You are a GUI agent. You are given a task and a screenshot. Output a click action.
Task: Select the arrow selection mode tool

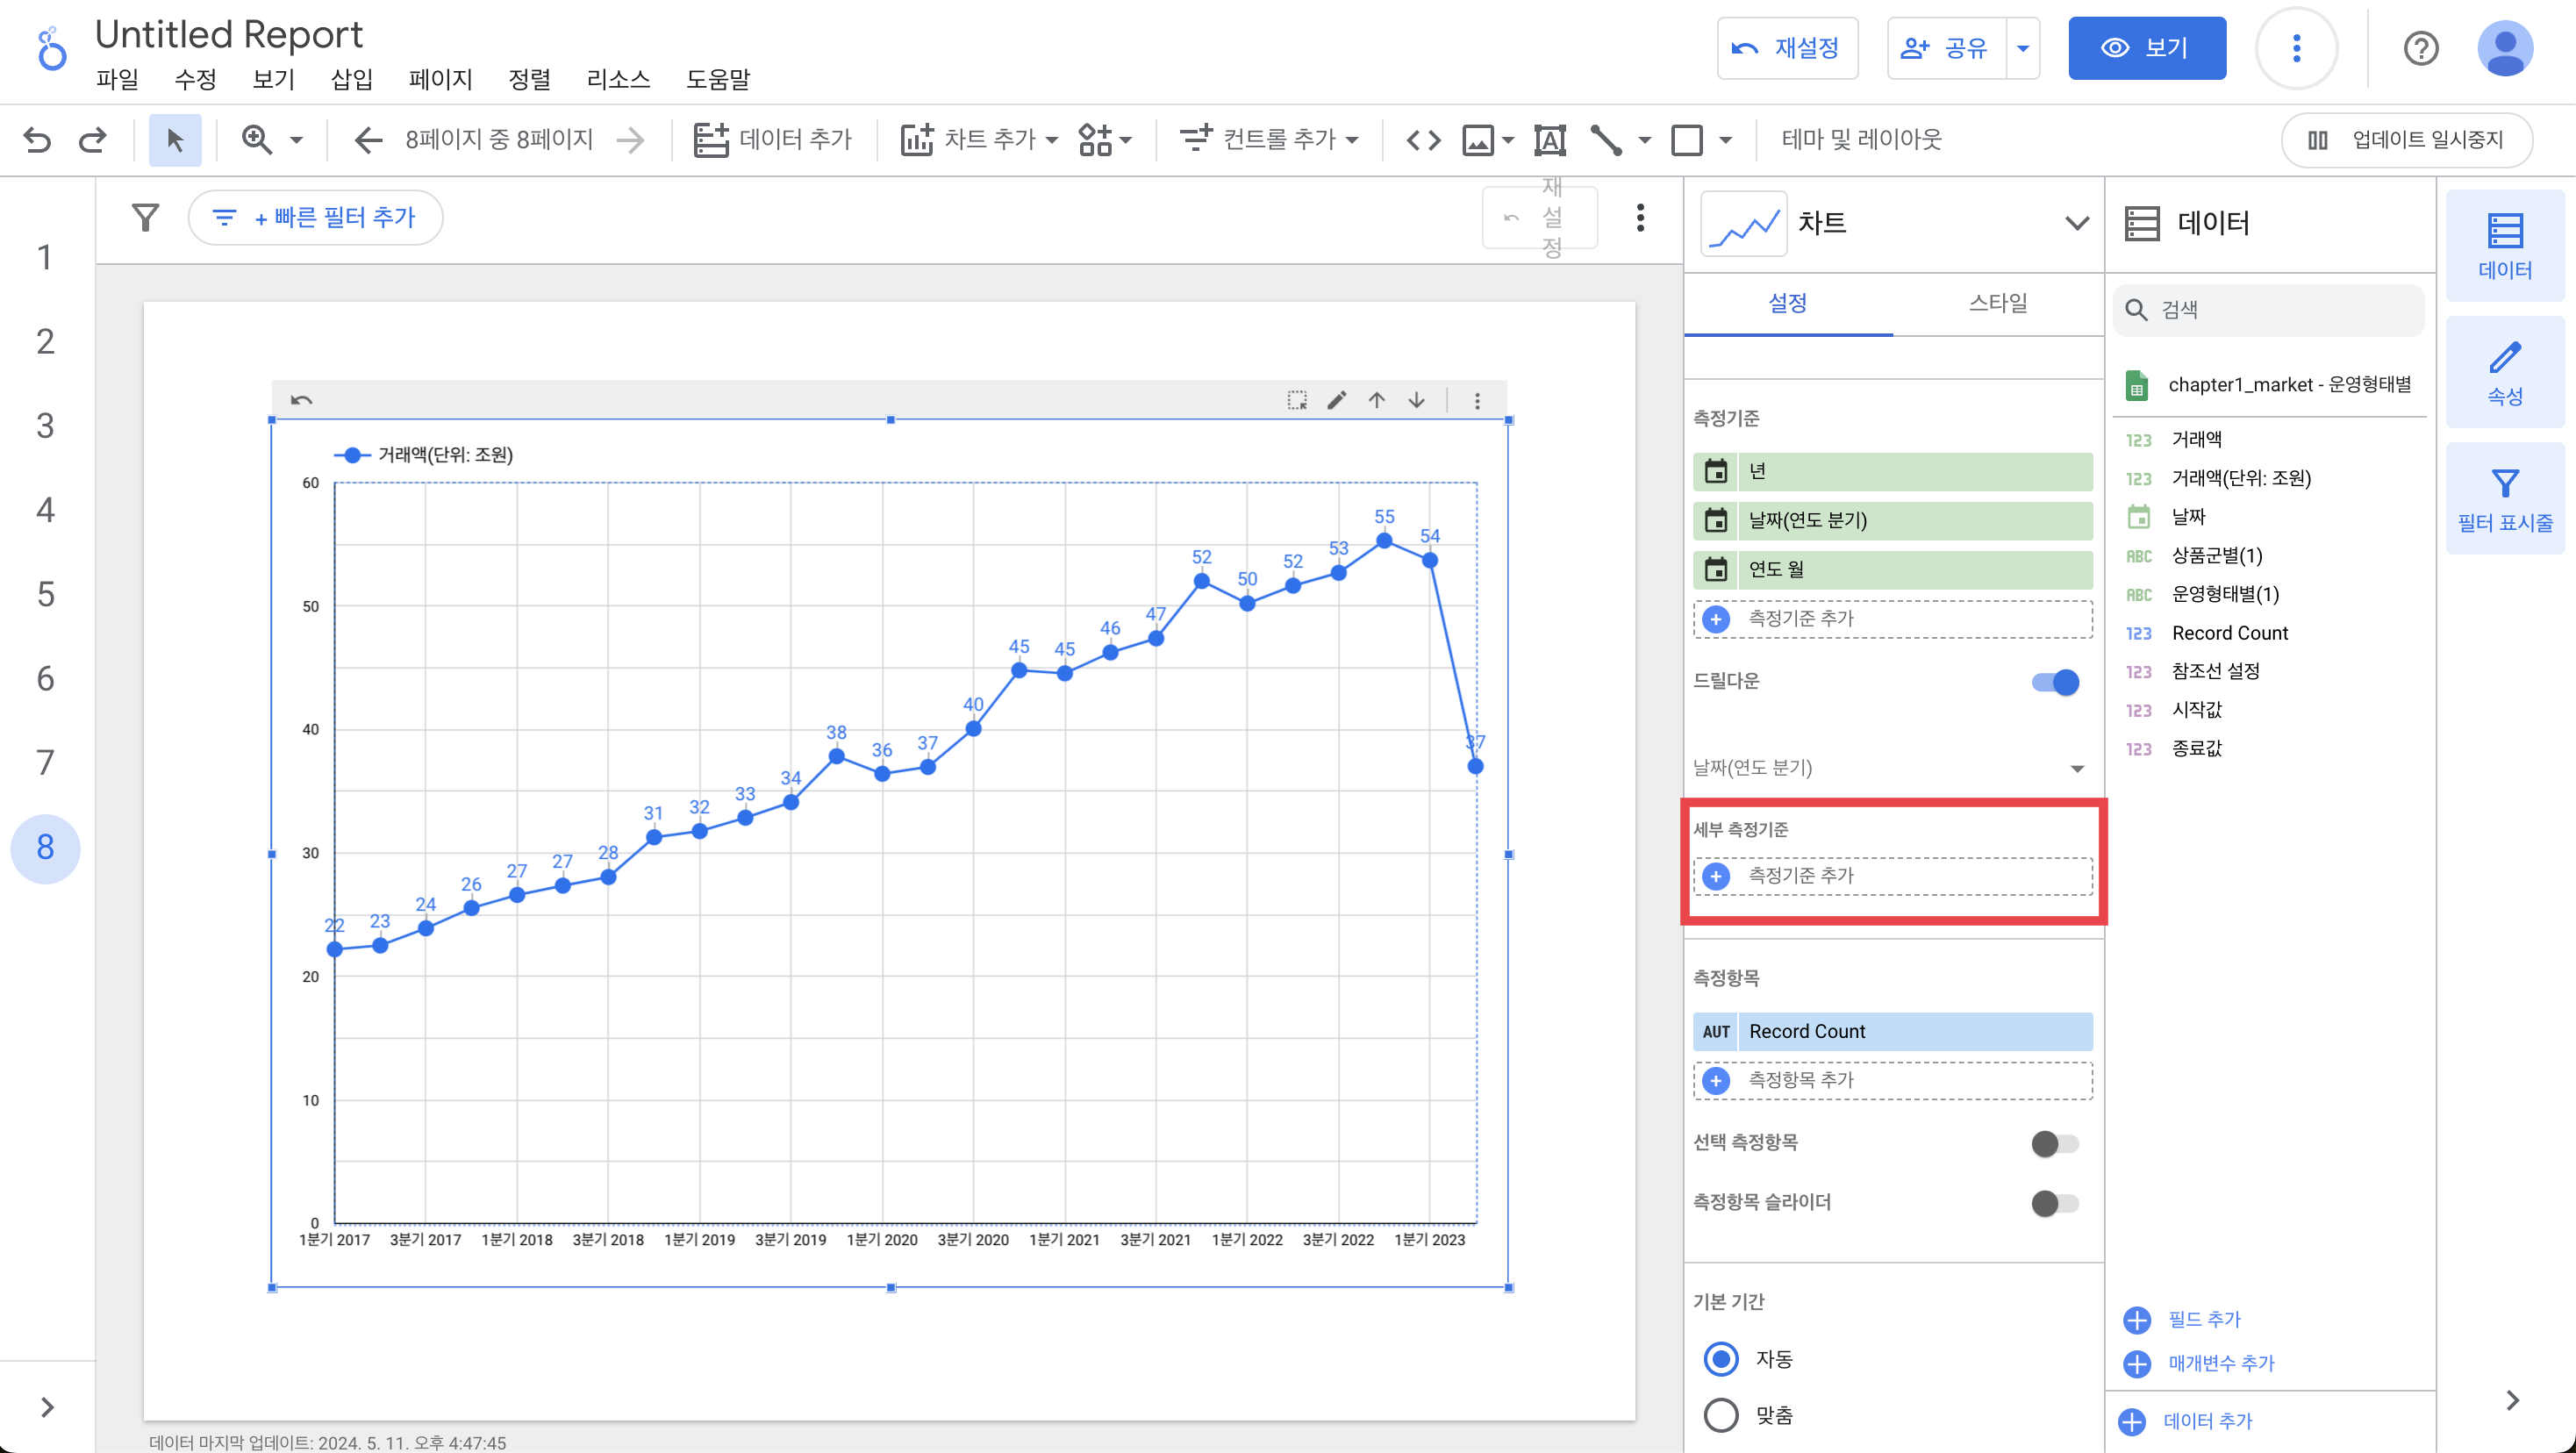coord(175,139)
